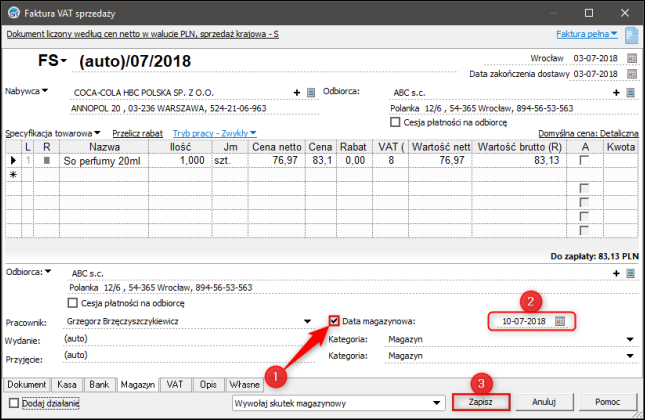Expand Specyfikacja towarowa dropdown
Image resolution: width=645 pixels, height=420 pixels.
click(x=97, y=133)
